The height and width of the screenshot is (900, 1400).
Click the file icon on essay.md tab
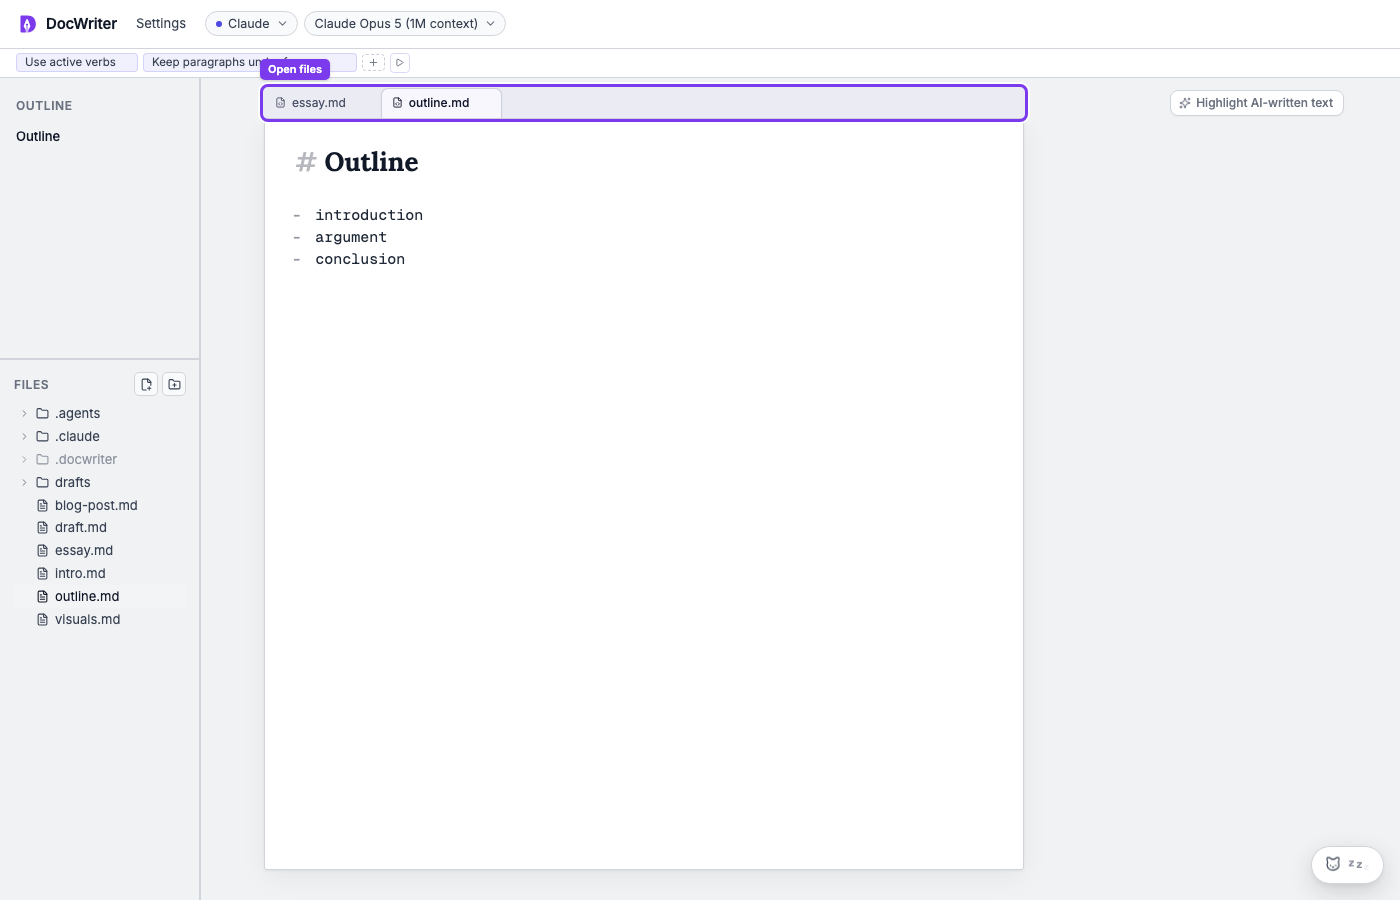[280, 103]
